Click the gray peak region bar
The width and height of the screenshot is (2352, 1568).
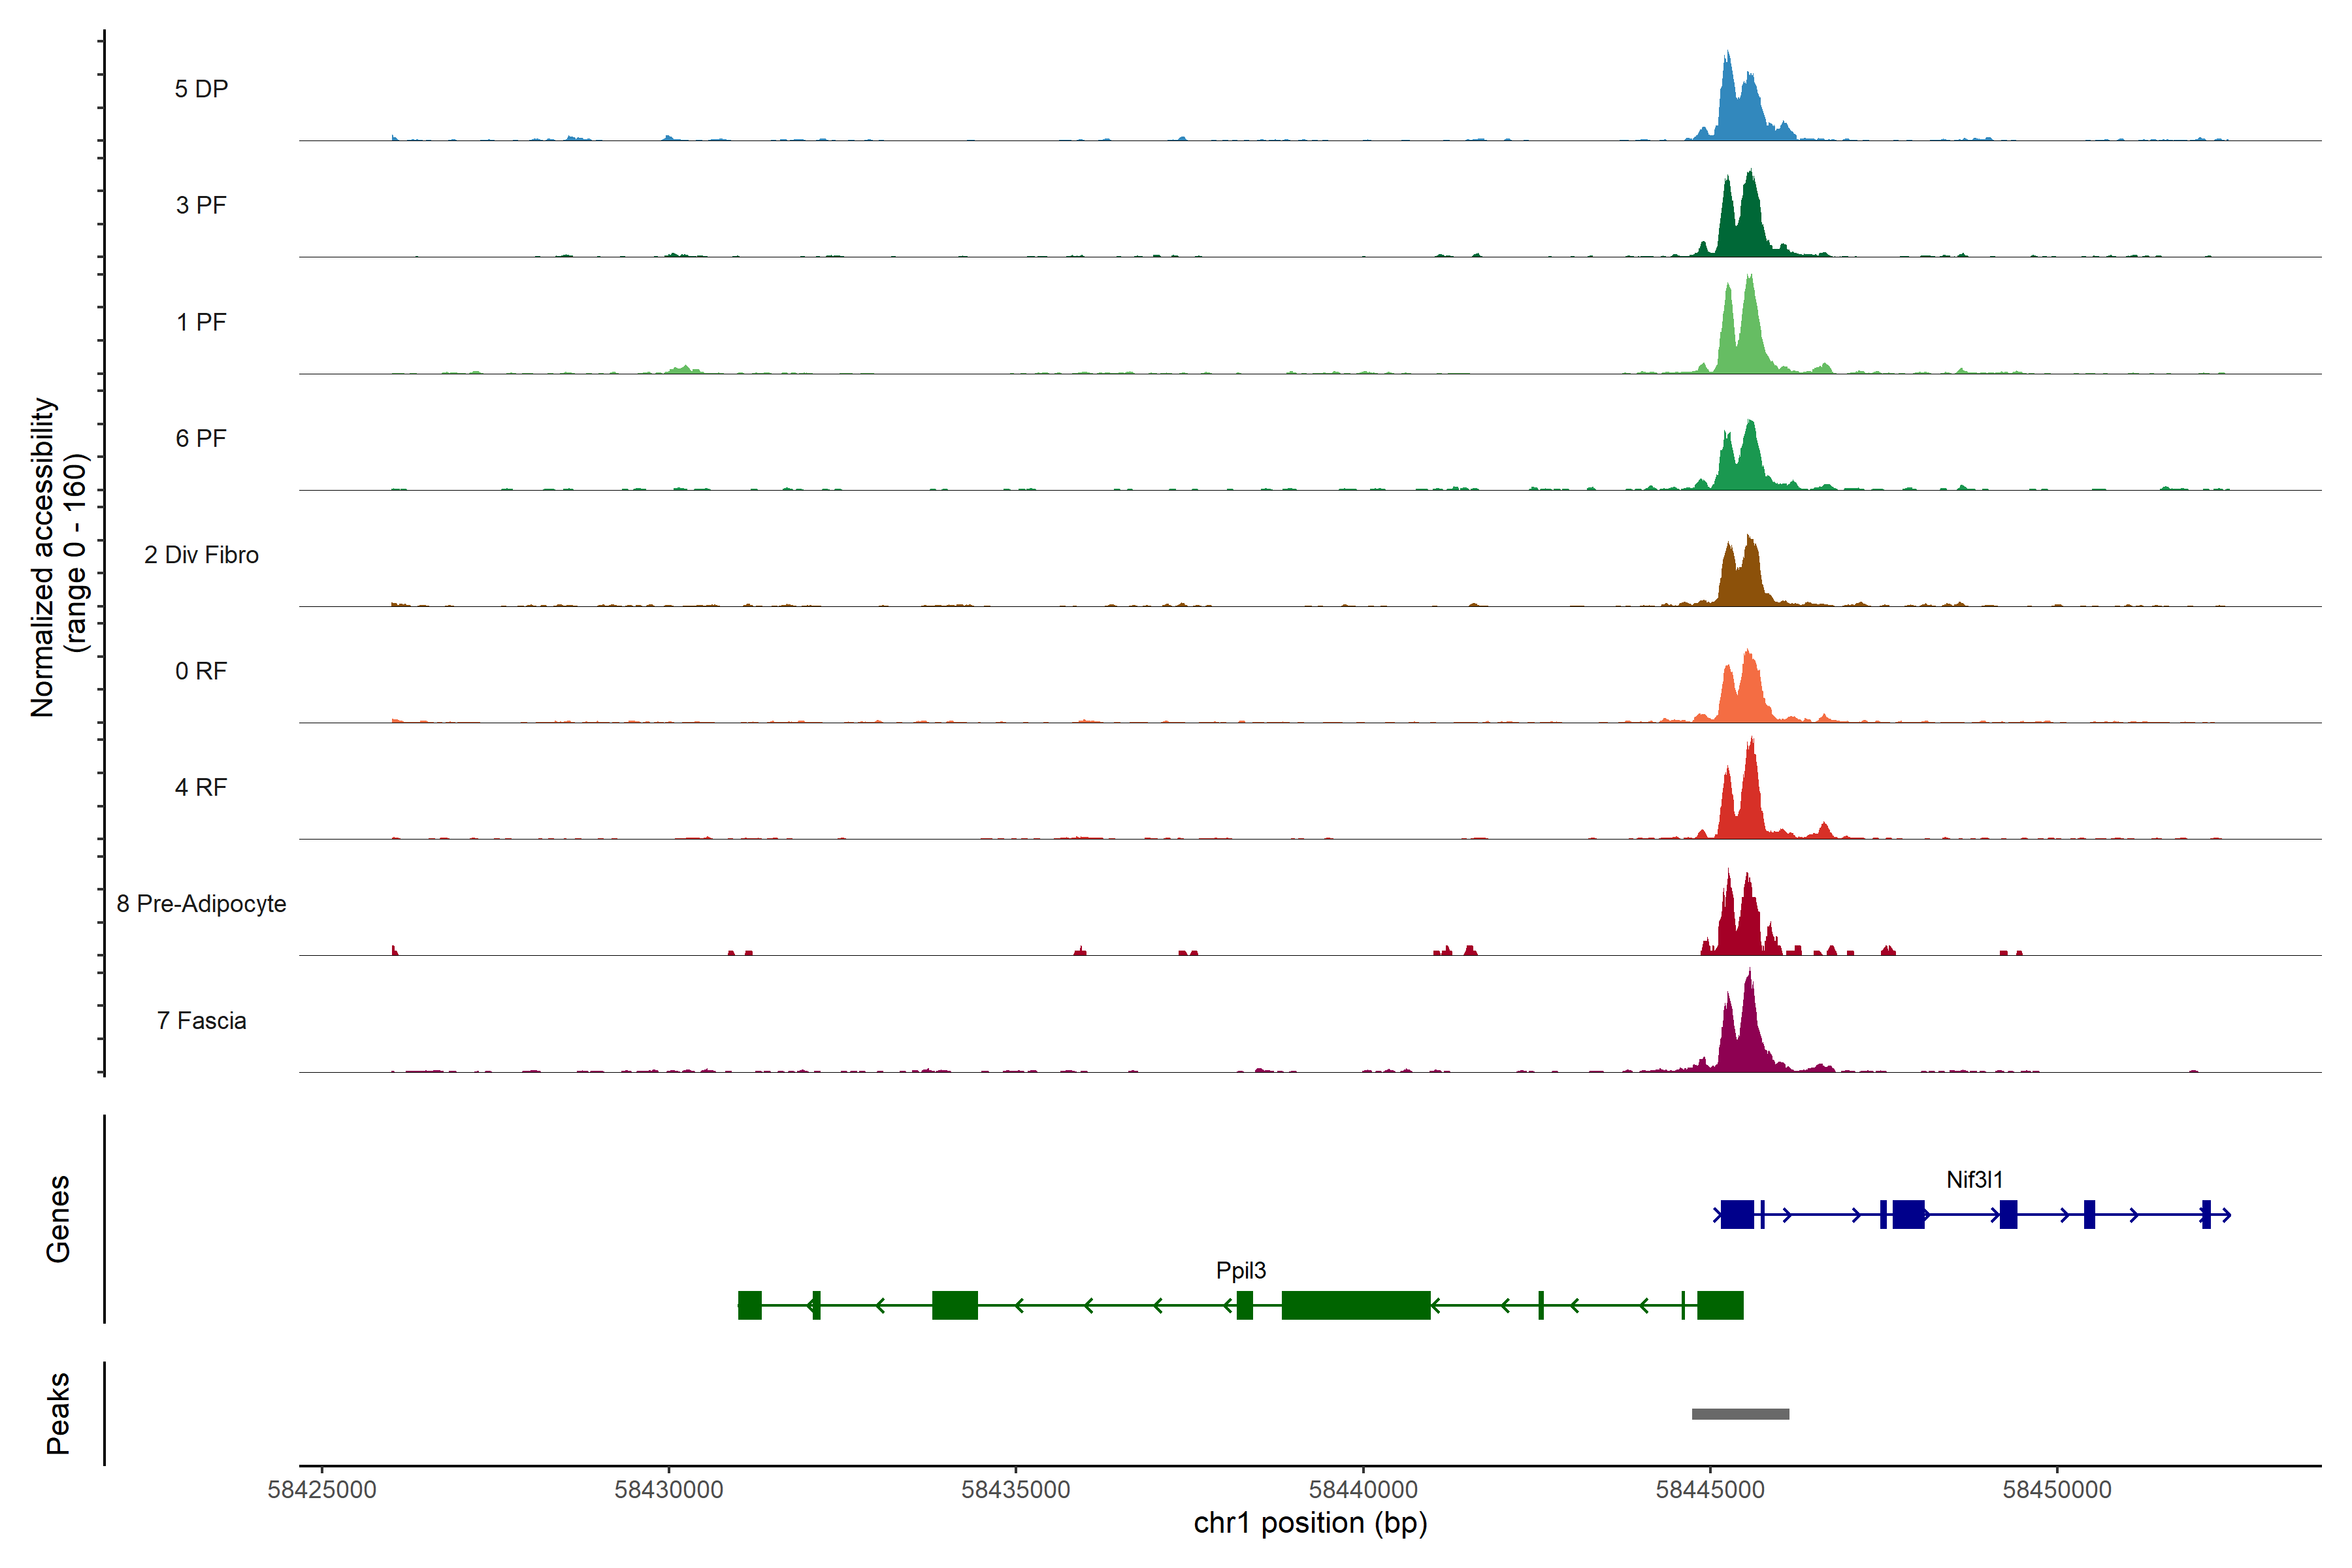[x=1740, y=1414]
